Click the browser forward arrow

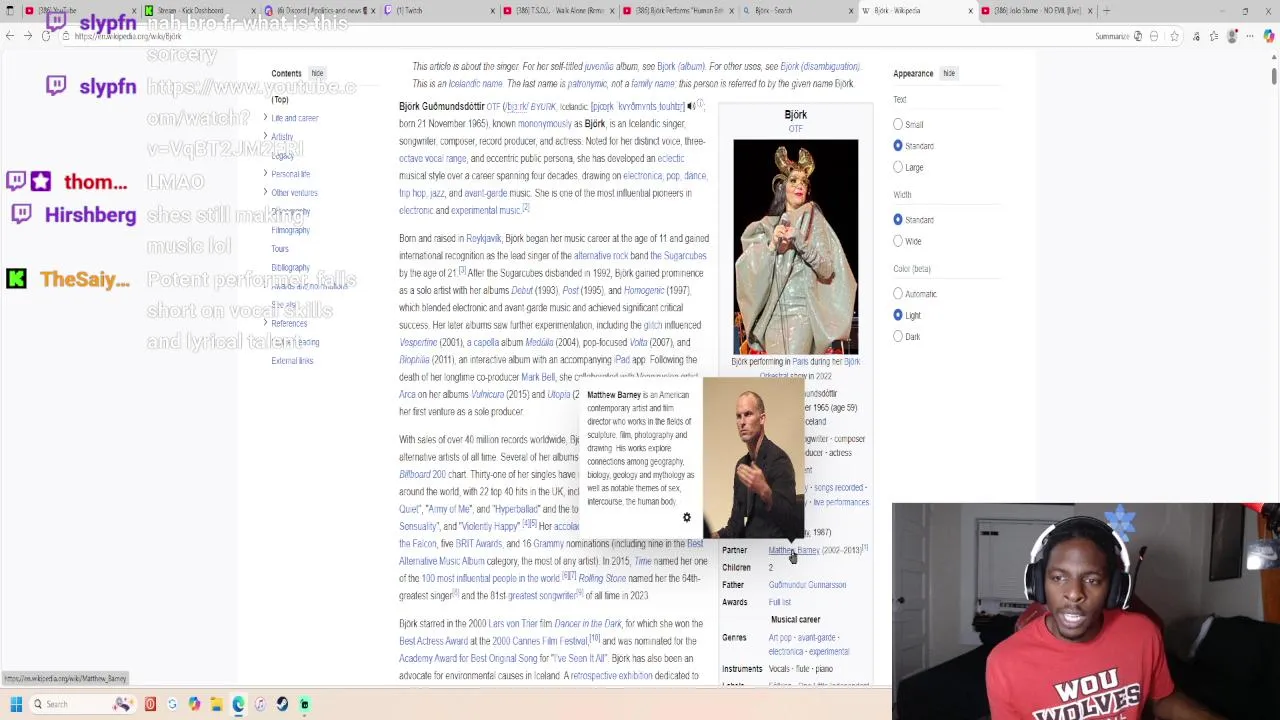28,36
